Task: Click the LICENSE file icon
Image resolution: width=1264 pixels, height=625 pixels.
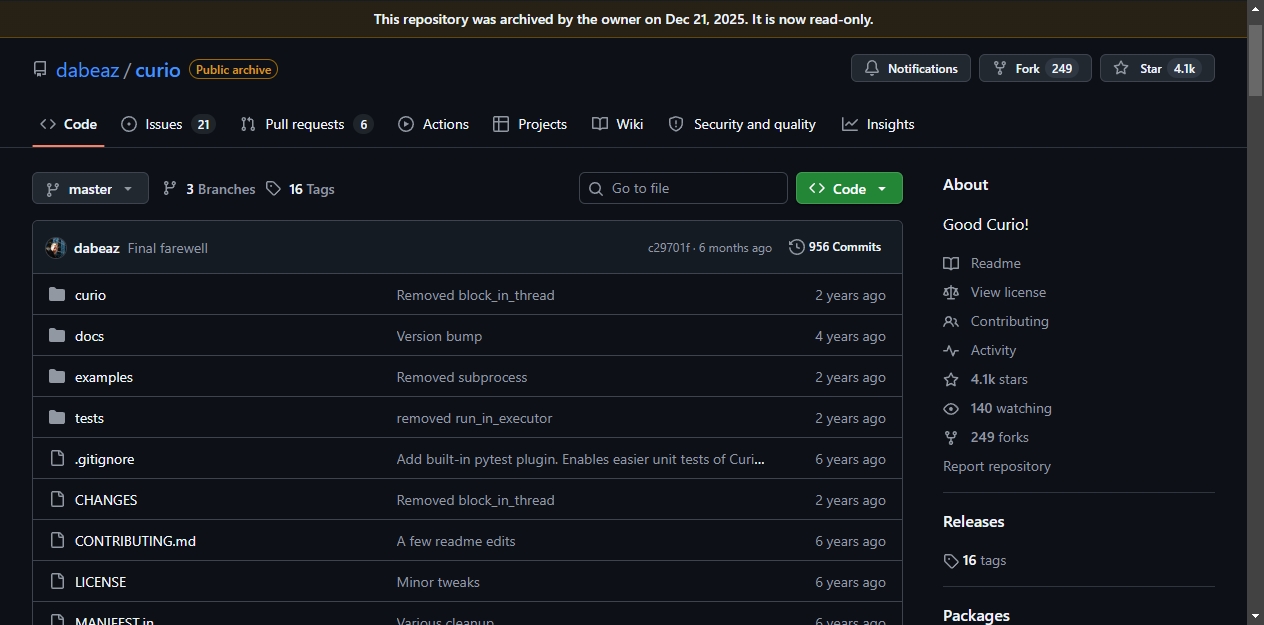Action: (x=57, y=582)
